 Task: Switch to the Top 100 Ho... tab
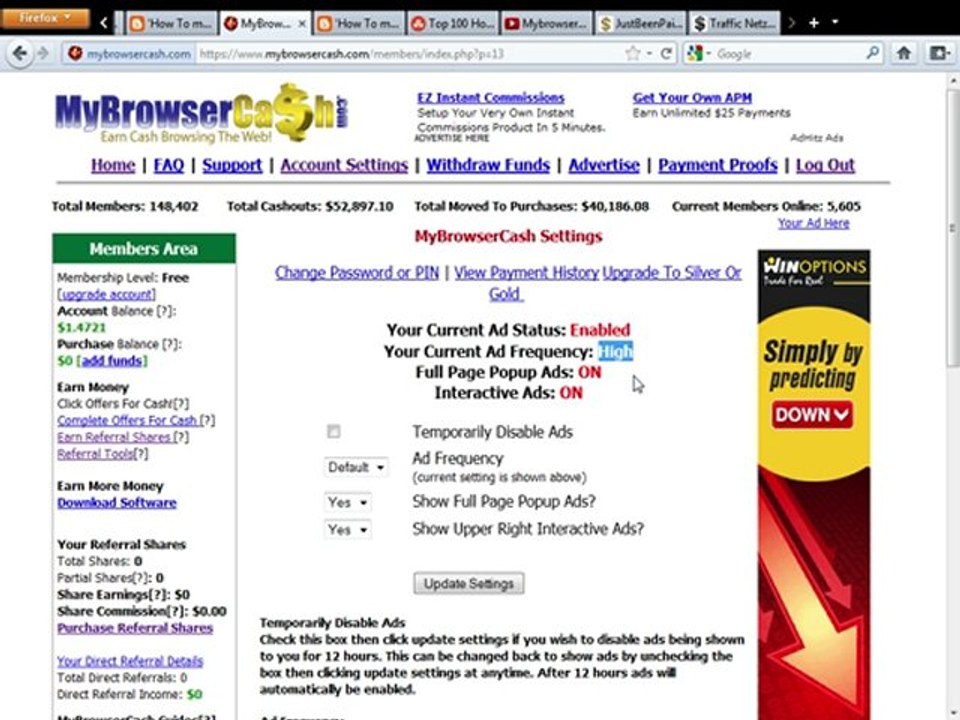pyautogui.click(x=453, y=24)
